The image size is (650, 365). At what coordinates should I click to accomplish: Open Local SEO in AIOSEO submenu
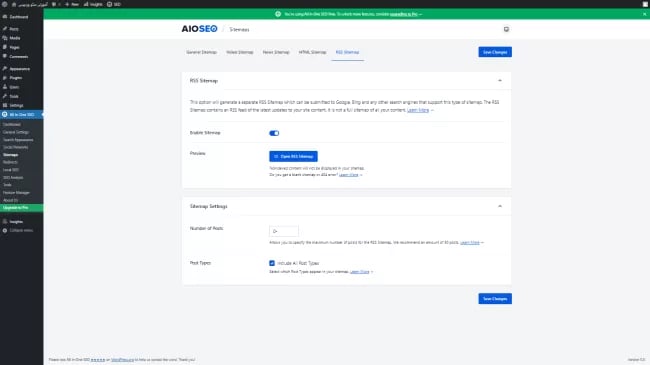point(11,170)
